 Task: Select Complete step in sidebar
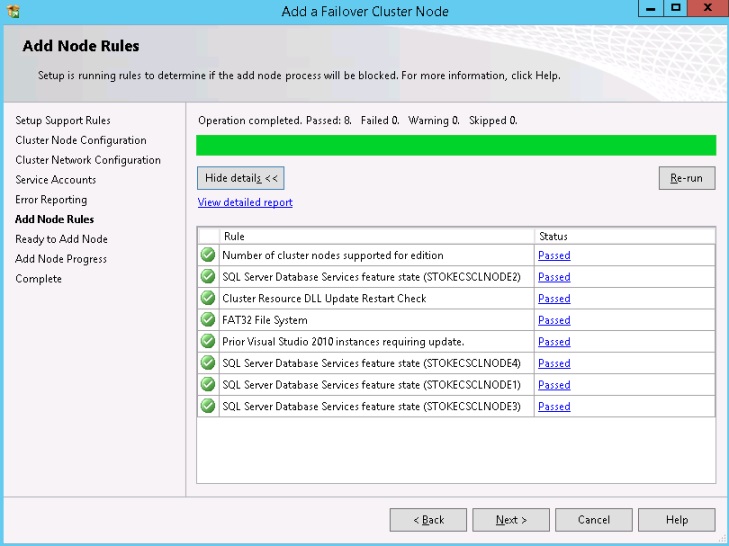tap(38, 279)
